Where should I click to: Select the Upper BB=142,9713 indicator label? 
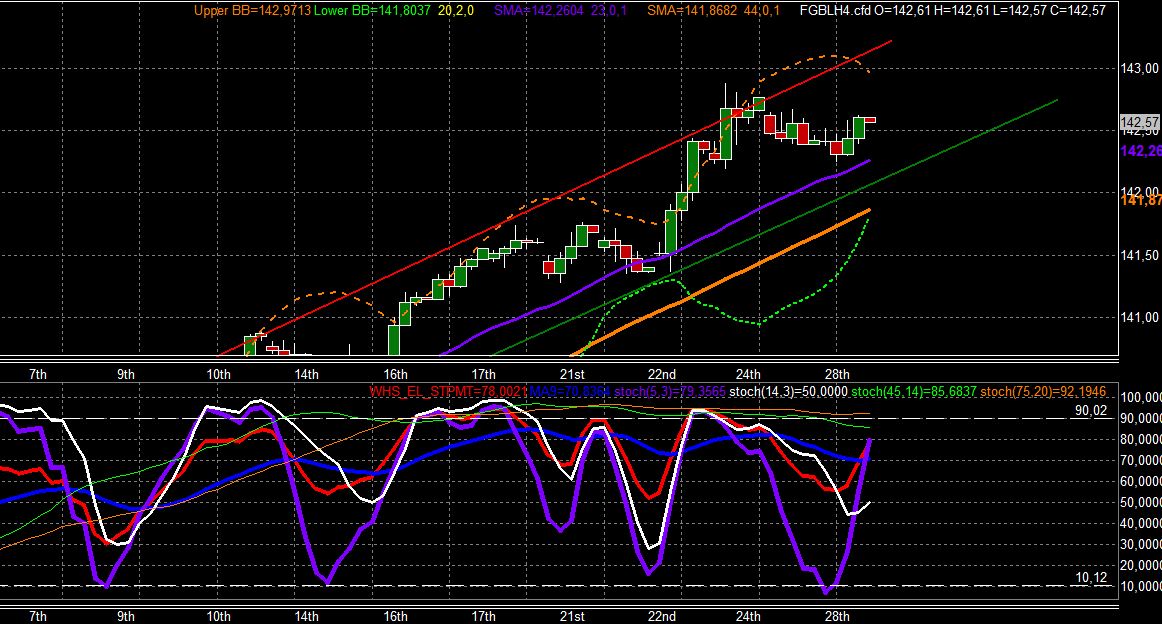pos(252,10)
